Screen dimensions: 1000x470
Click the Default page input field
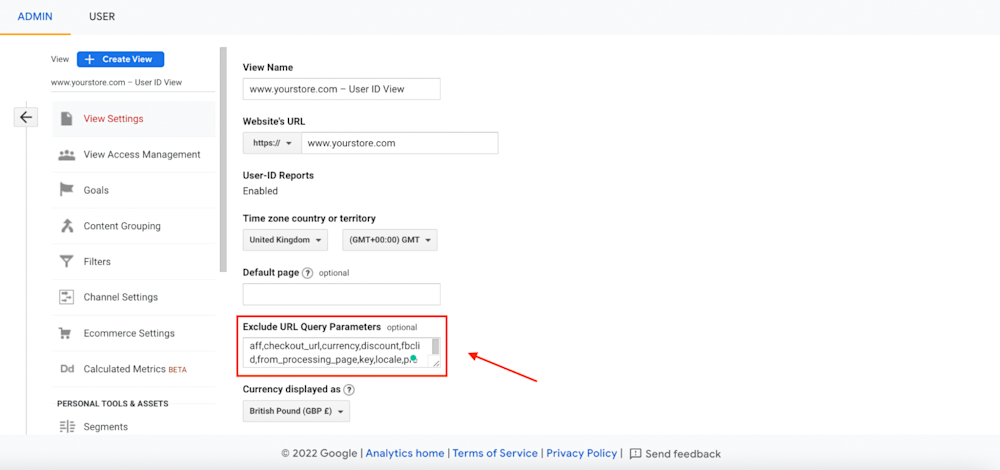click(x=342, y=294)
